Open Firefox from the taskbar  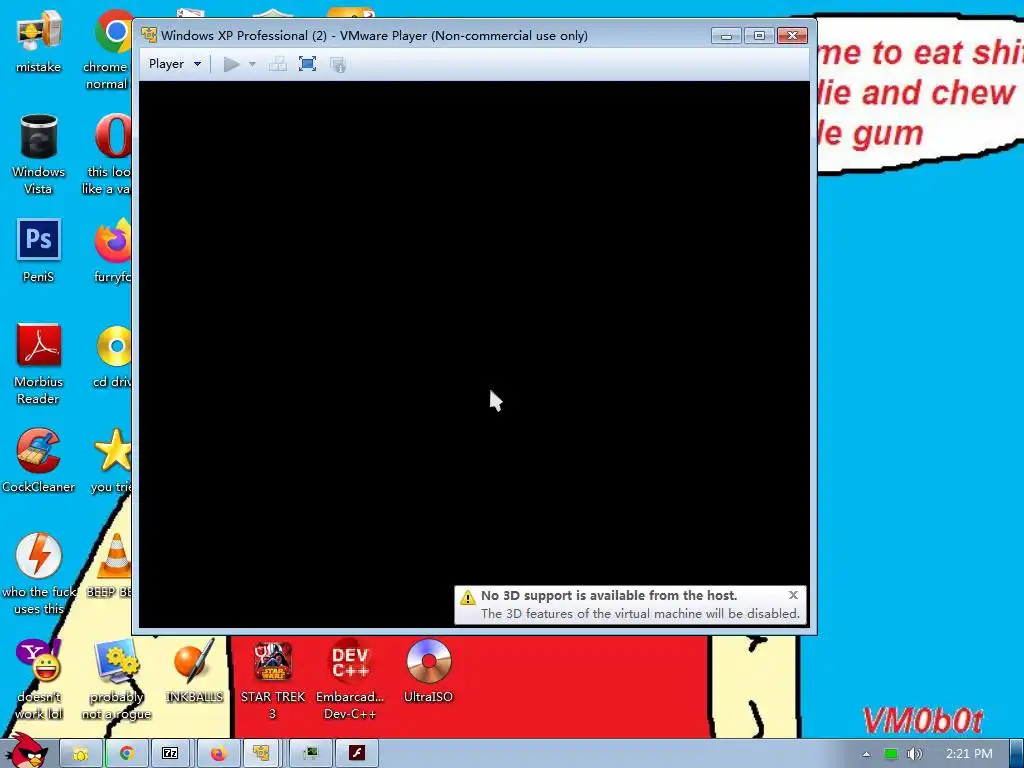[217, 754]
